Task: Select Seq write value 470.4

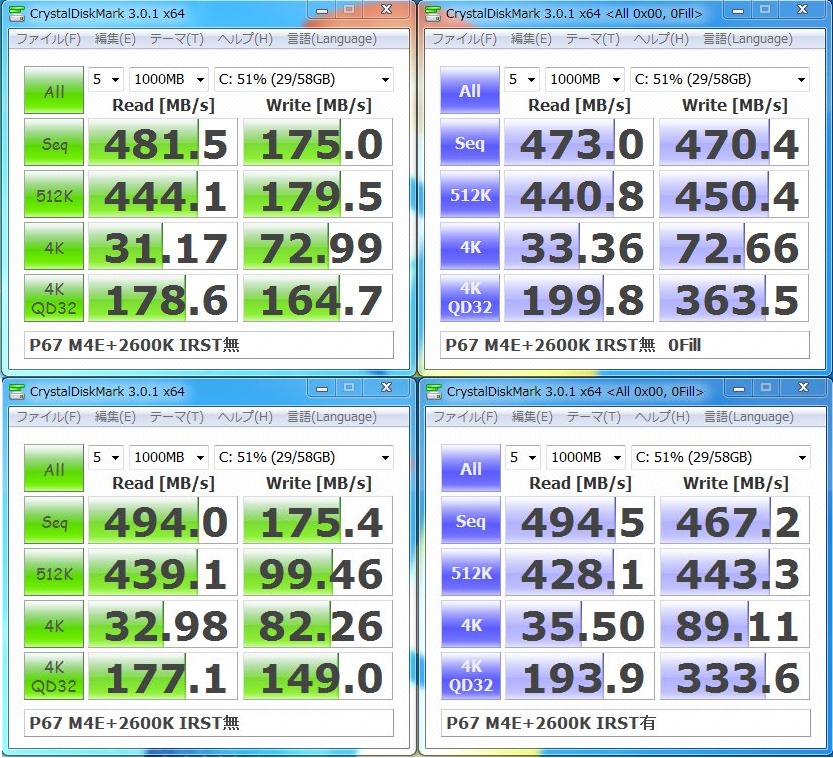Action: pyautogui.click(x=734, y=142)
